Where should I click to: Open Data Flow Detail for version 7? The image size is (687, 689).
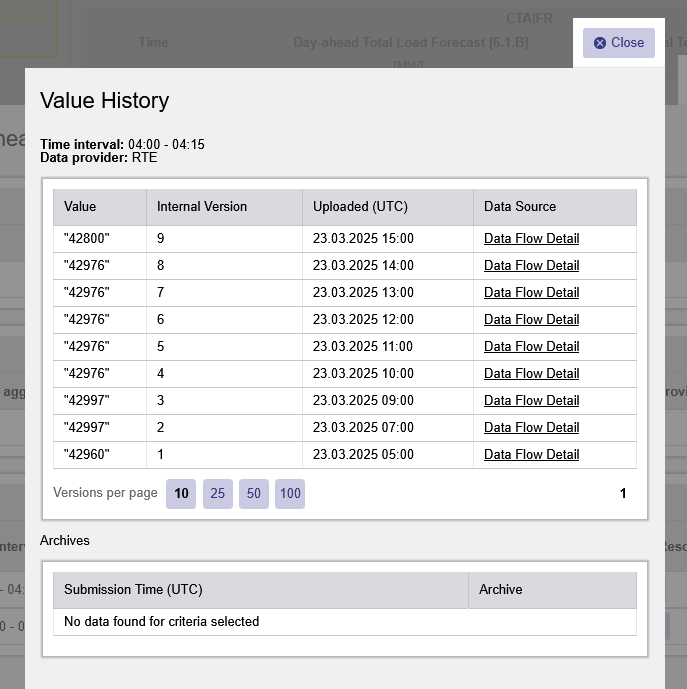coord(531,292)
